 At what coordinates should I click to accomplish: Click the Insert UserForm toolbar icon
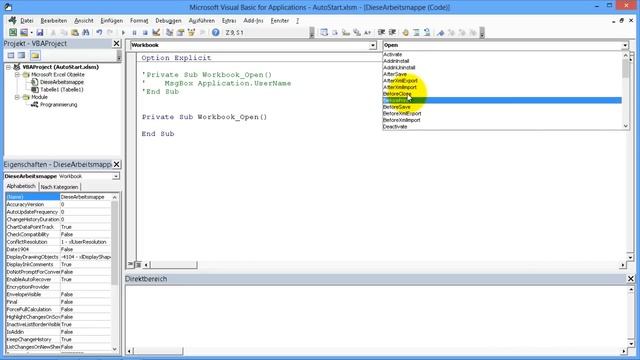(x=24, y=33)
